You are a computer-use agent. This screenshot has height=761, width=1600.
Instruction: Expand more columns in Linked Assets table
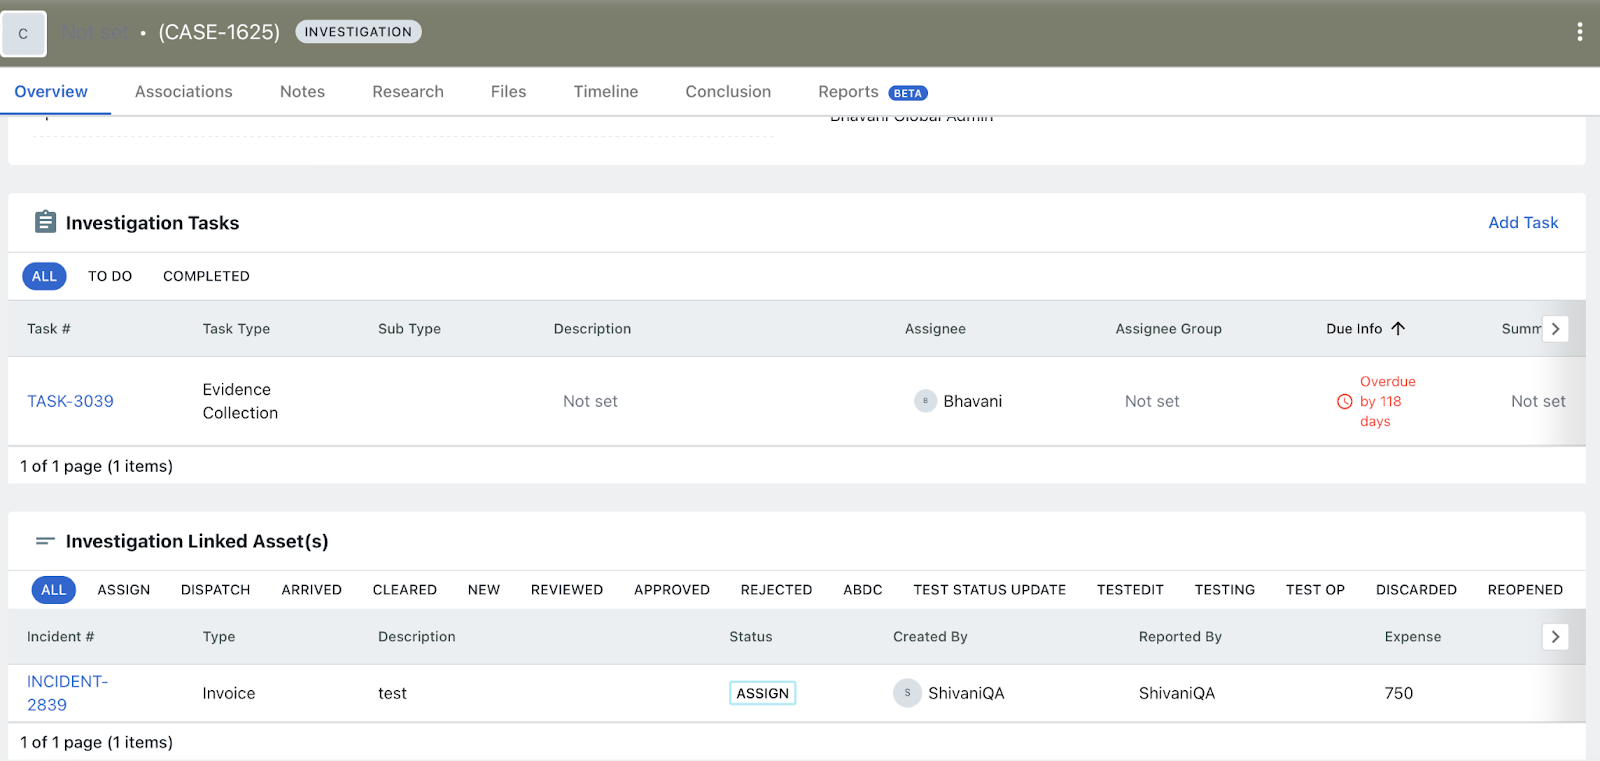(1555, 637)
